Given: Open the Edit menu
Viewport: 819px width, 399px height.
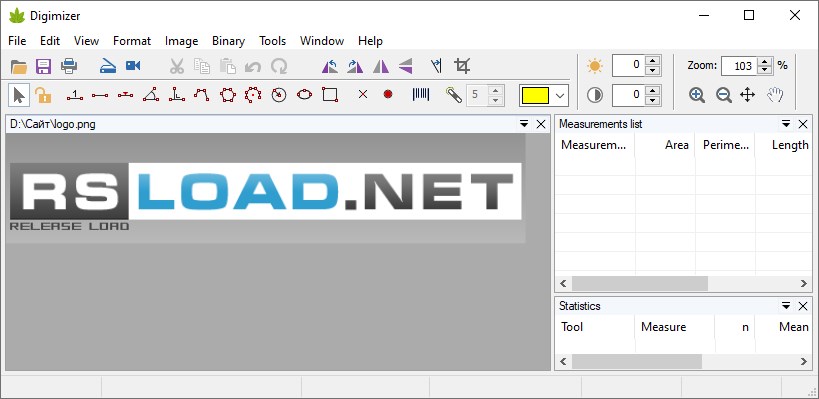Looking at the screenshot, I should 50,41.
